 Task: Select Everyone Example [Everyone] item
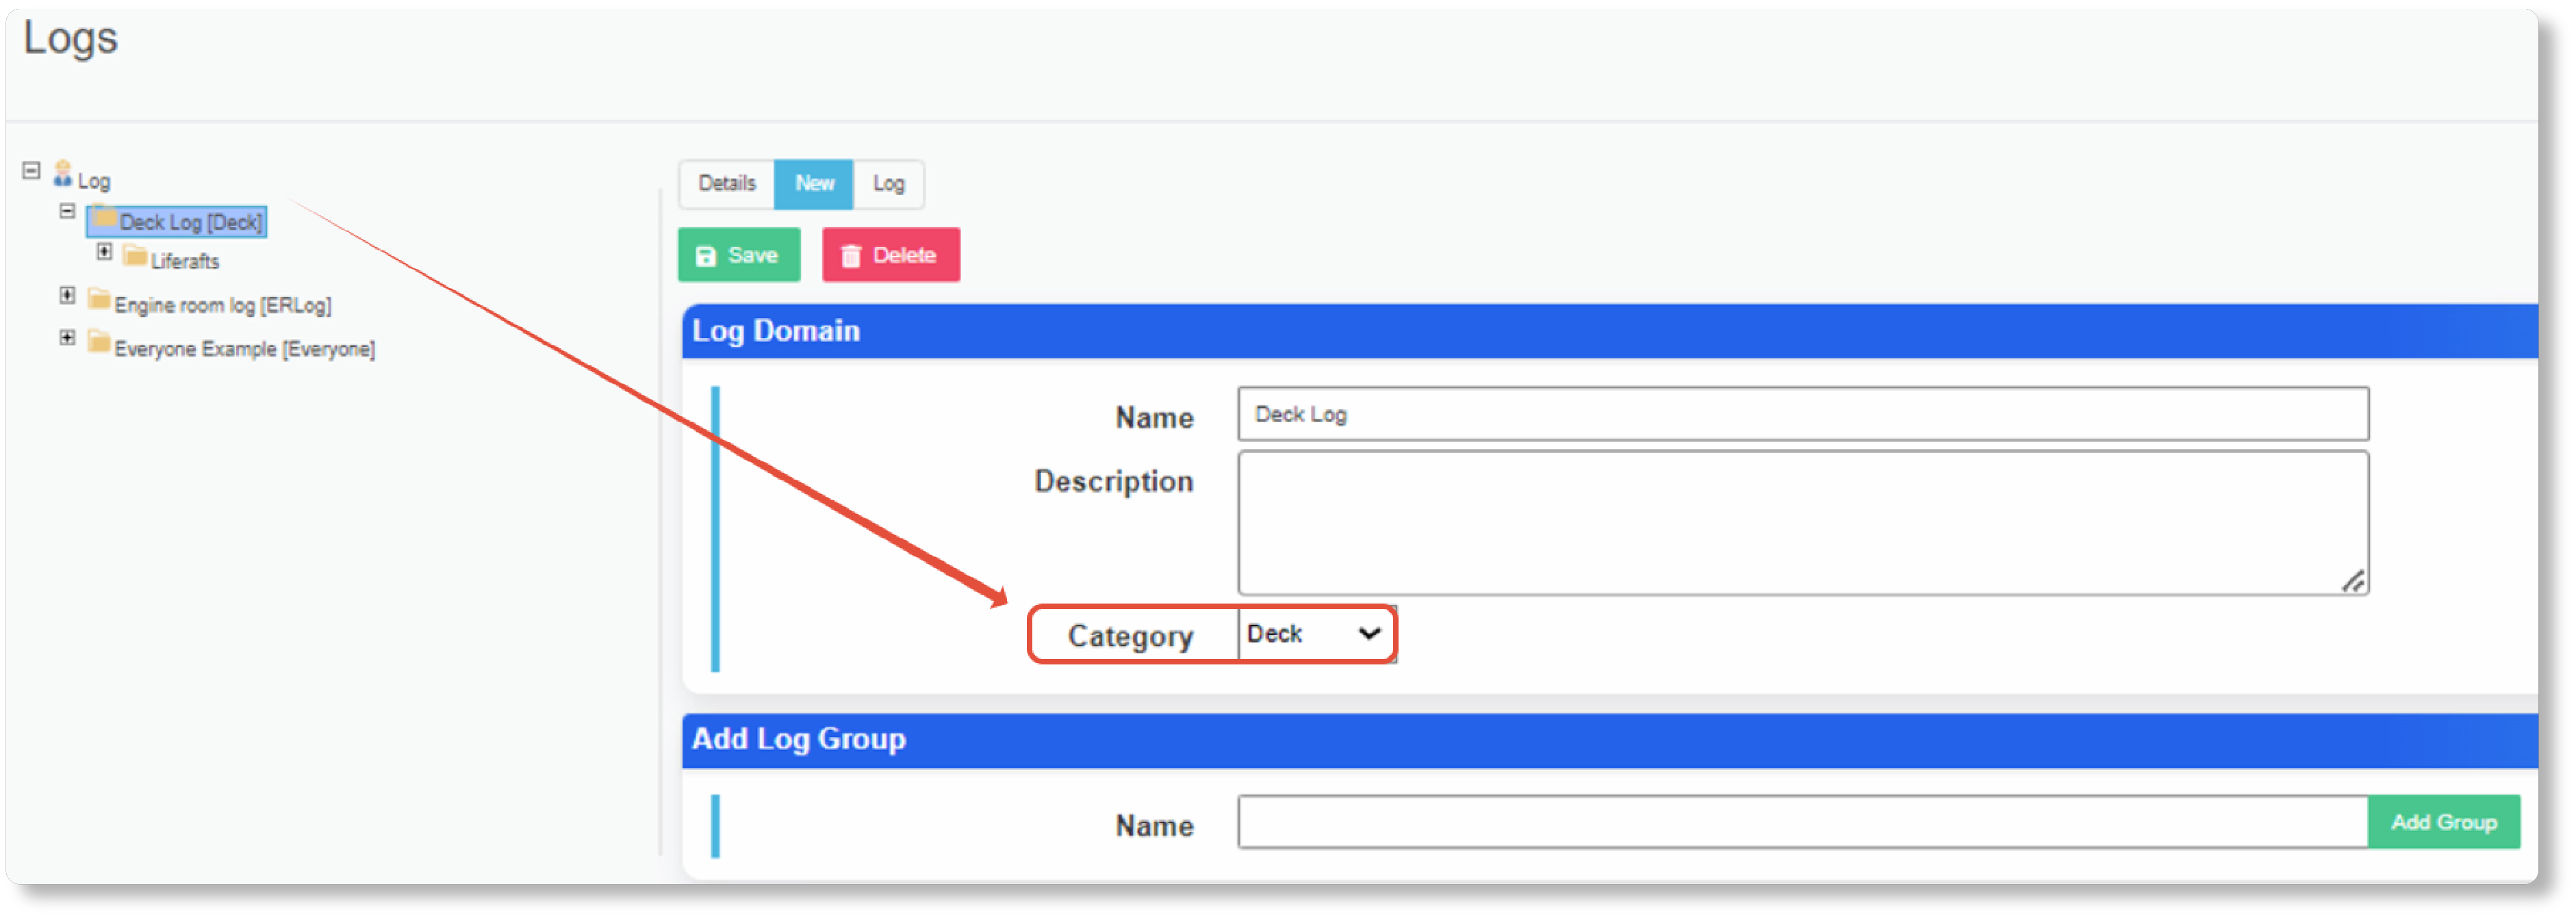[x=245, y=349]
